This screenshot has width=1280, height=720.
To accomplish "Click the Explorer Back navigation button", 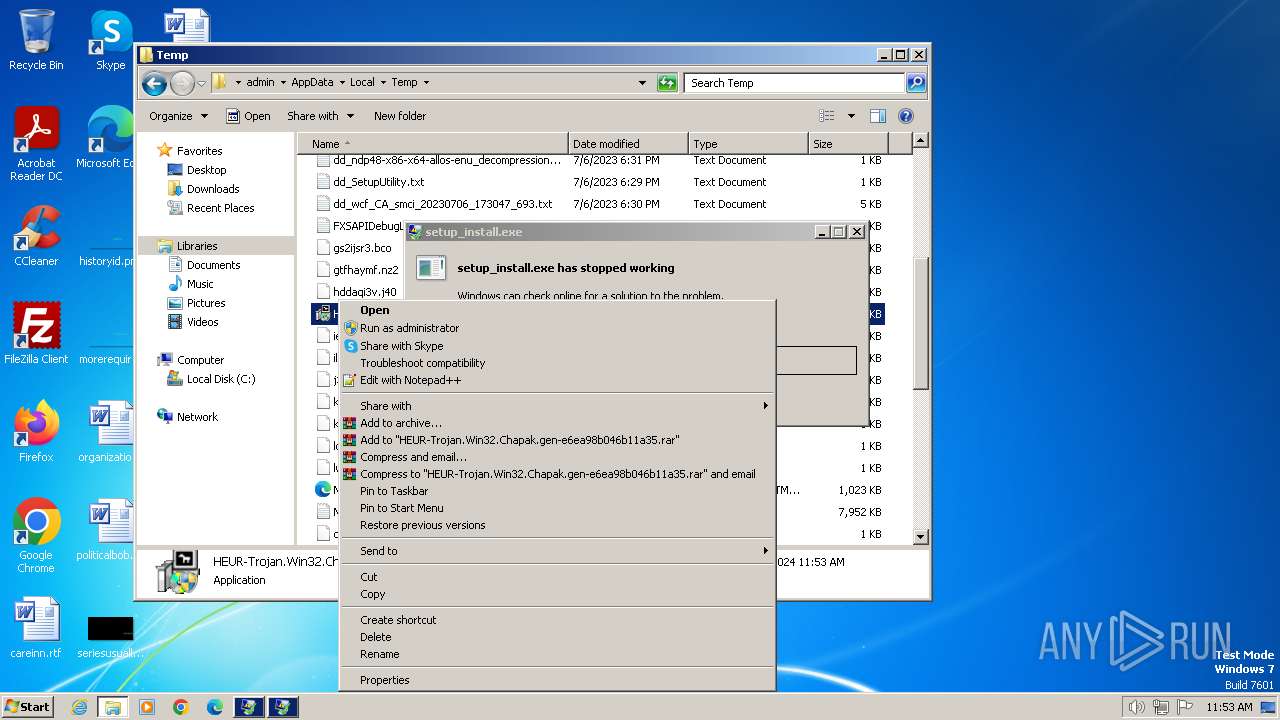I will coord(154,83).
